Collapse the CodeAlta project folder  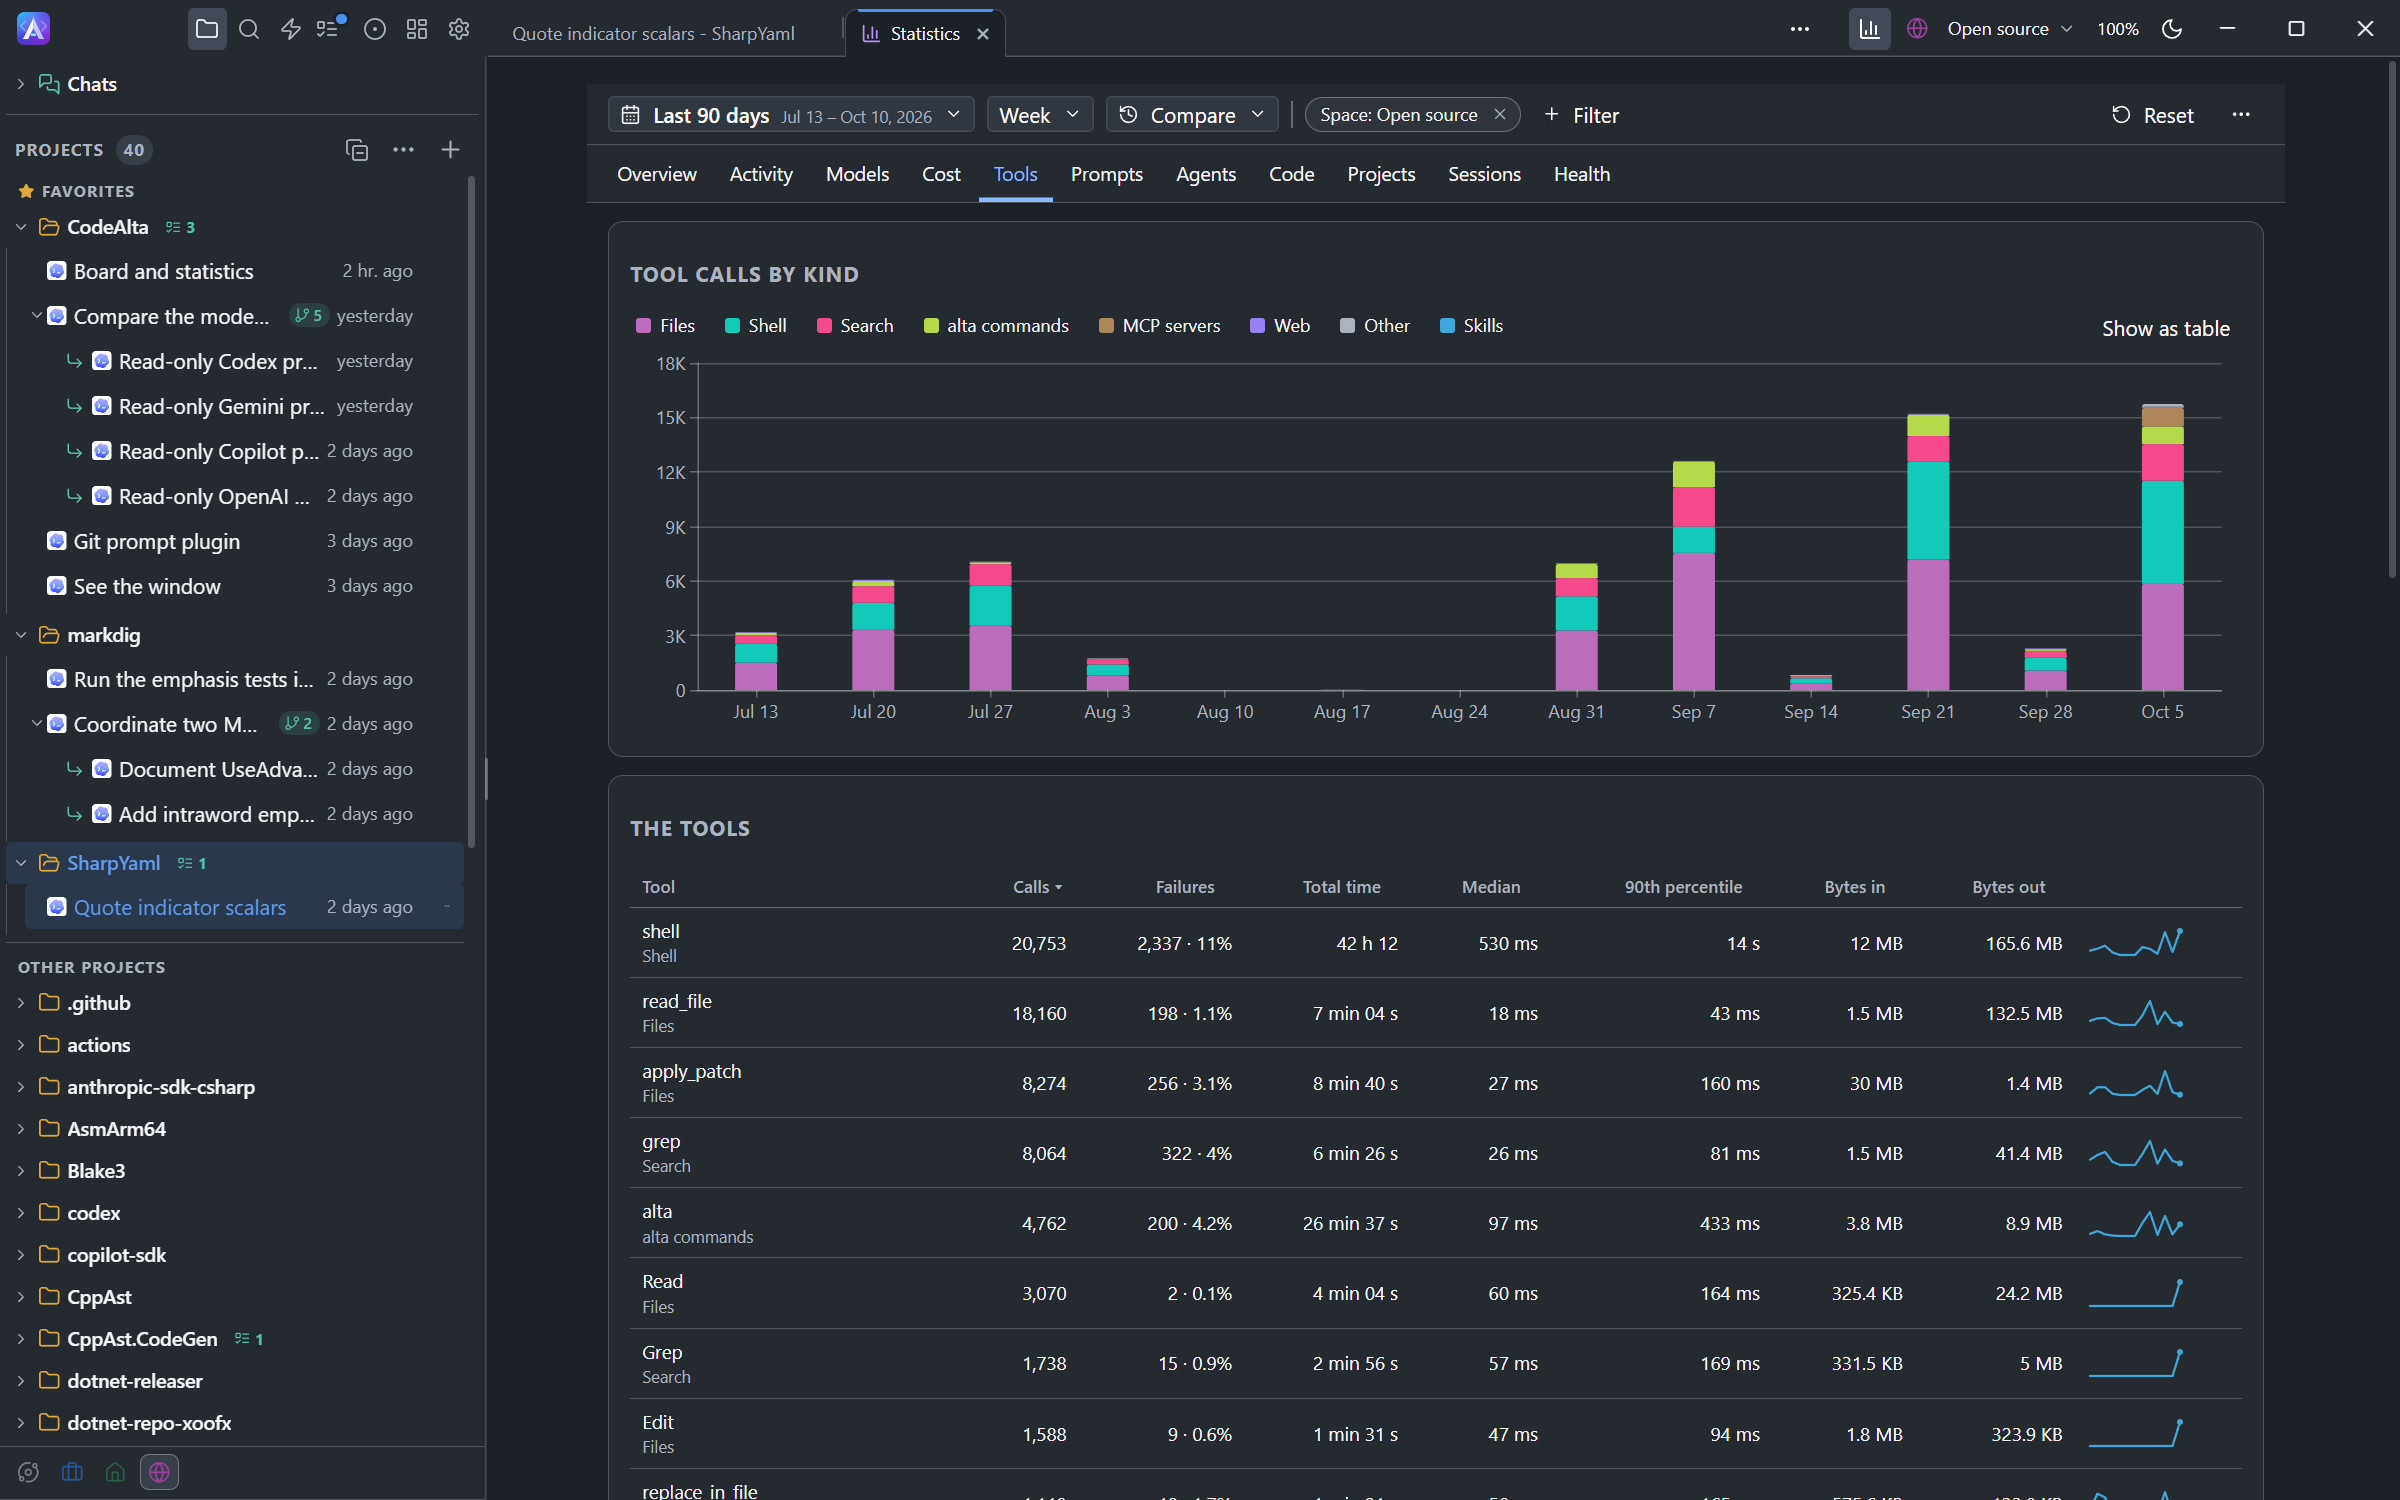pos(21,227)
